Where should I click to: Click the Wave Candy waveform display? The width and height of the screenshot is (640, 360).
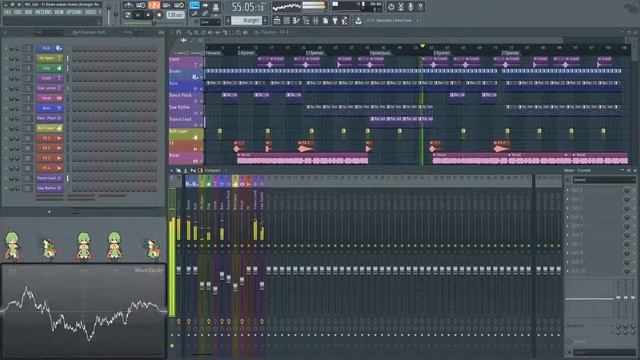tap(83, 311)
